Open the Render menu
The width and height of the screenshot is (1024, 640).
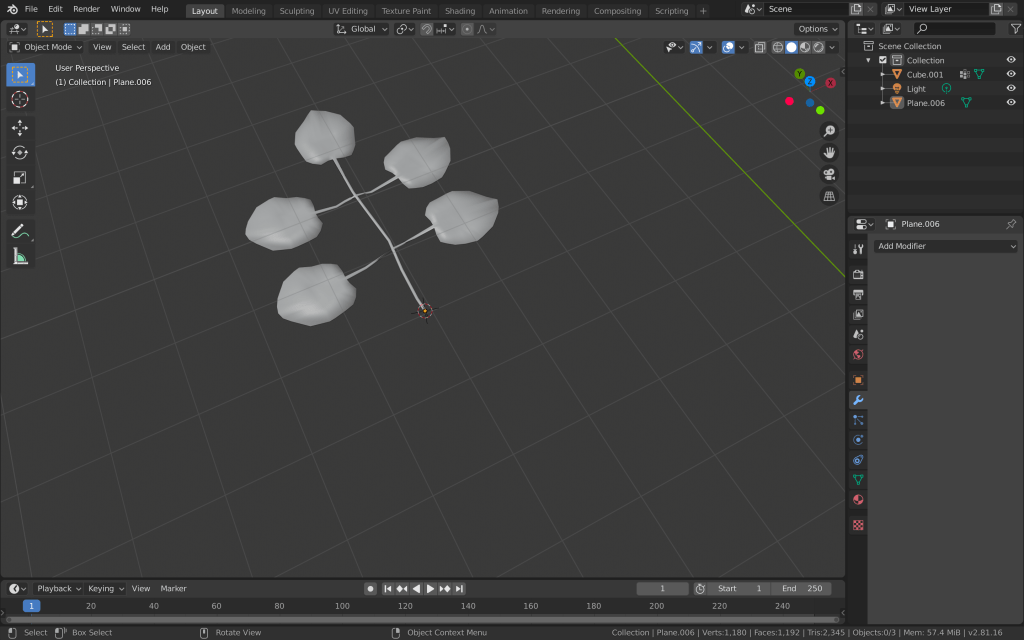[x=86, y=9]
